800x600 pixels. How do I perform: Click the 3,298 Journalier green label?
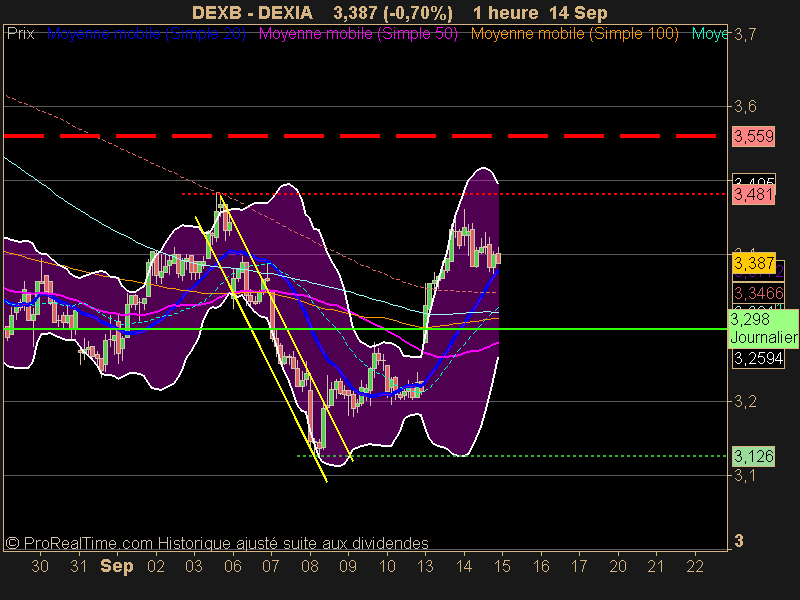pos(763,329)
